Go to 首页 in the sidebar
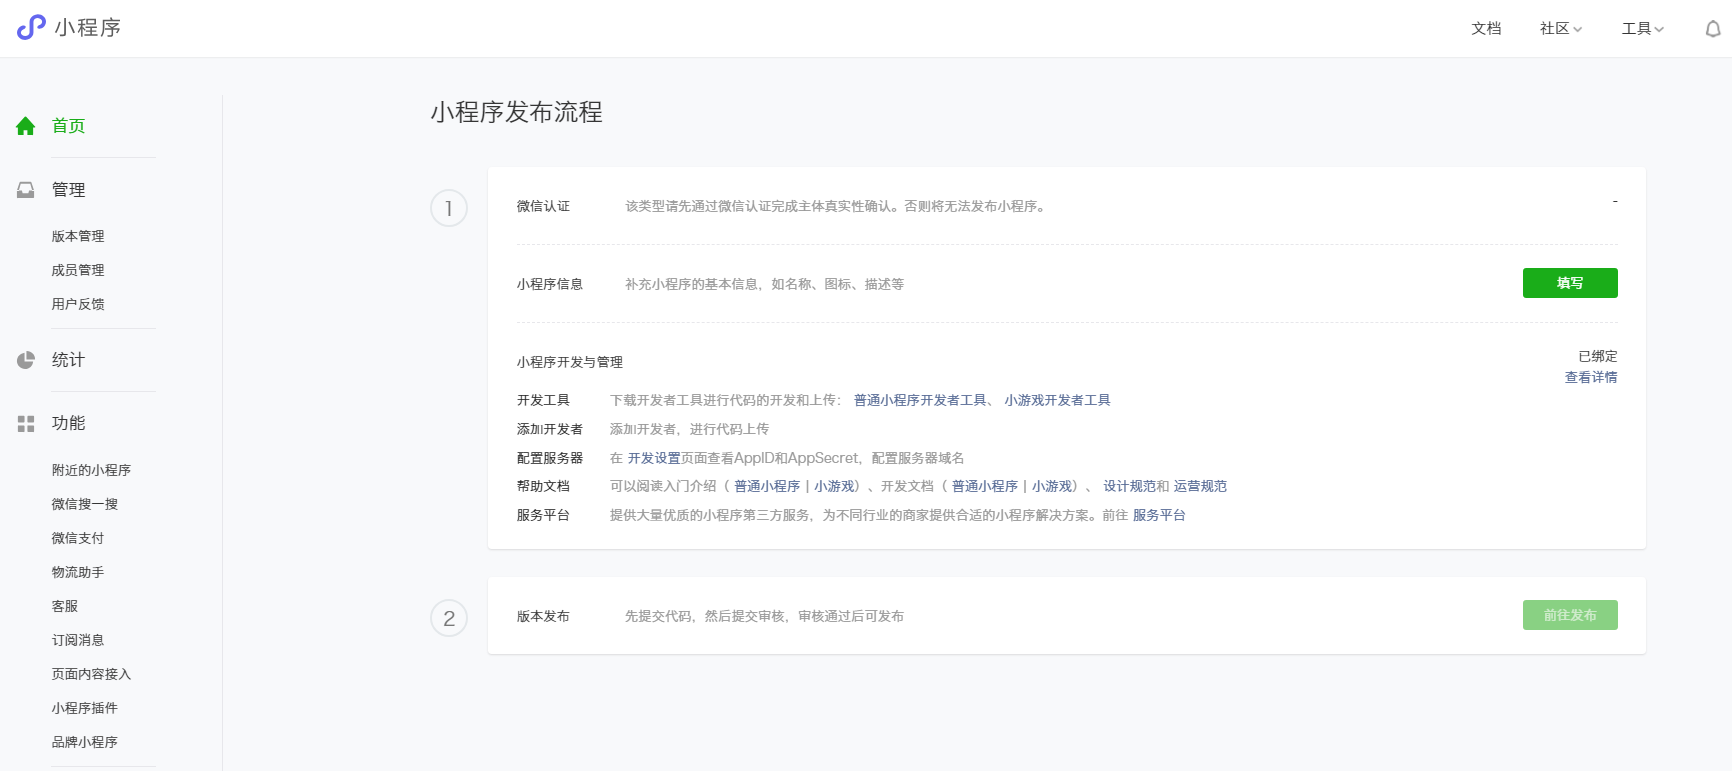This screenshot has height=771, width=1732. 68,126
